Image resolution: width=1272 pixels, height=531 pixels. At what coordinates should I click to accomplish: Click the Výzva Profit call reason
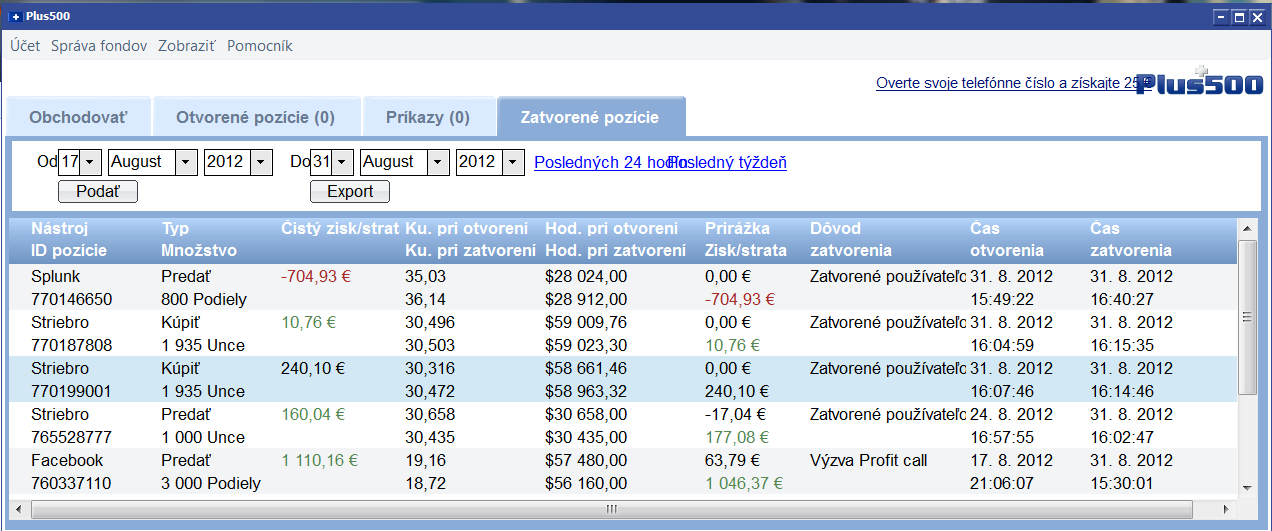868,460
